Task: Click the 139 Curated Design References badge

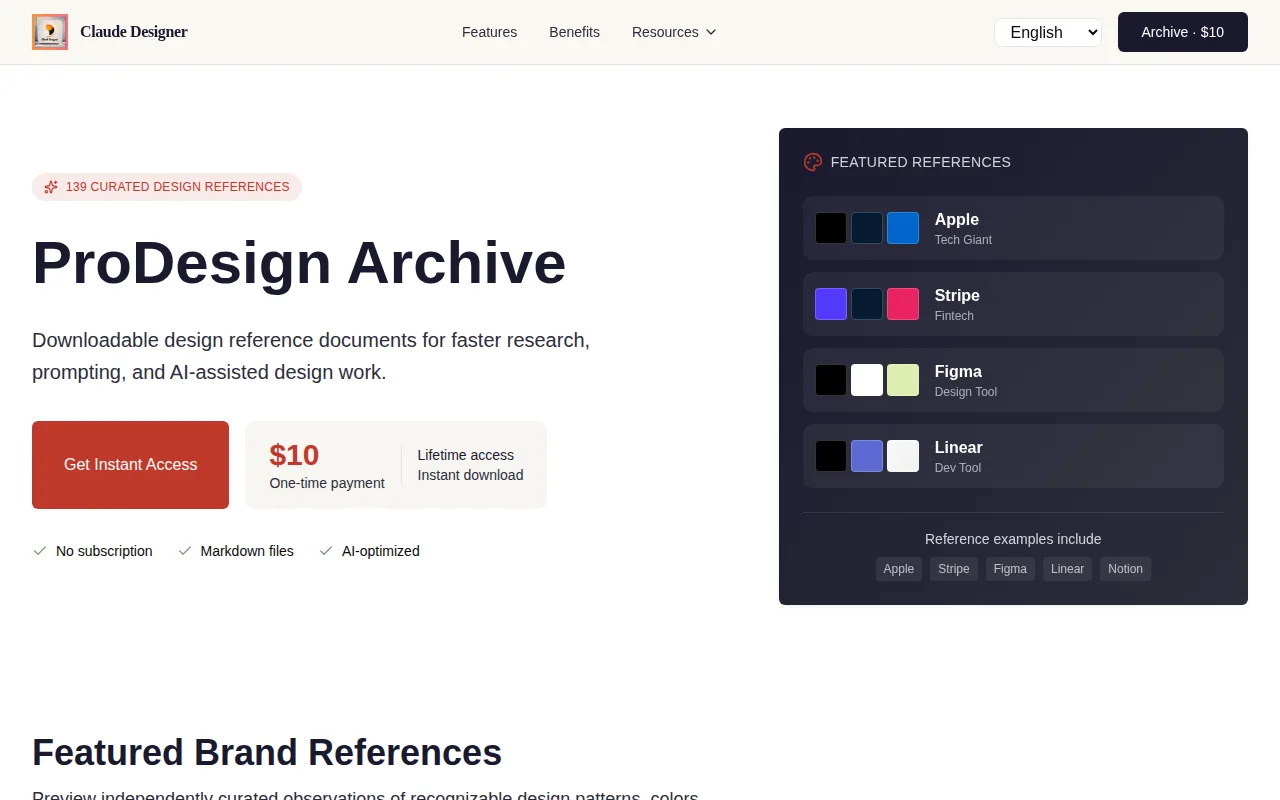Action: [167, 187]
